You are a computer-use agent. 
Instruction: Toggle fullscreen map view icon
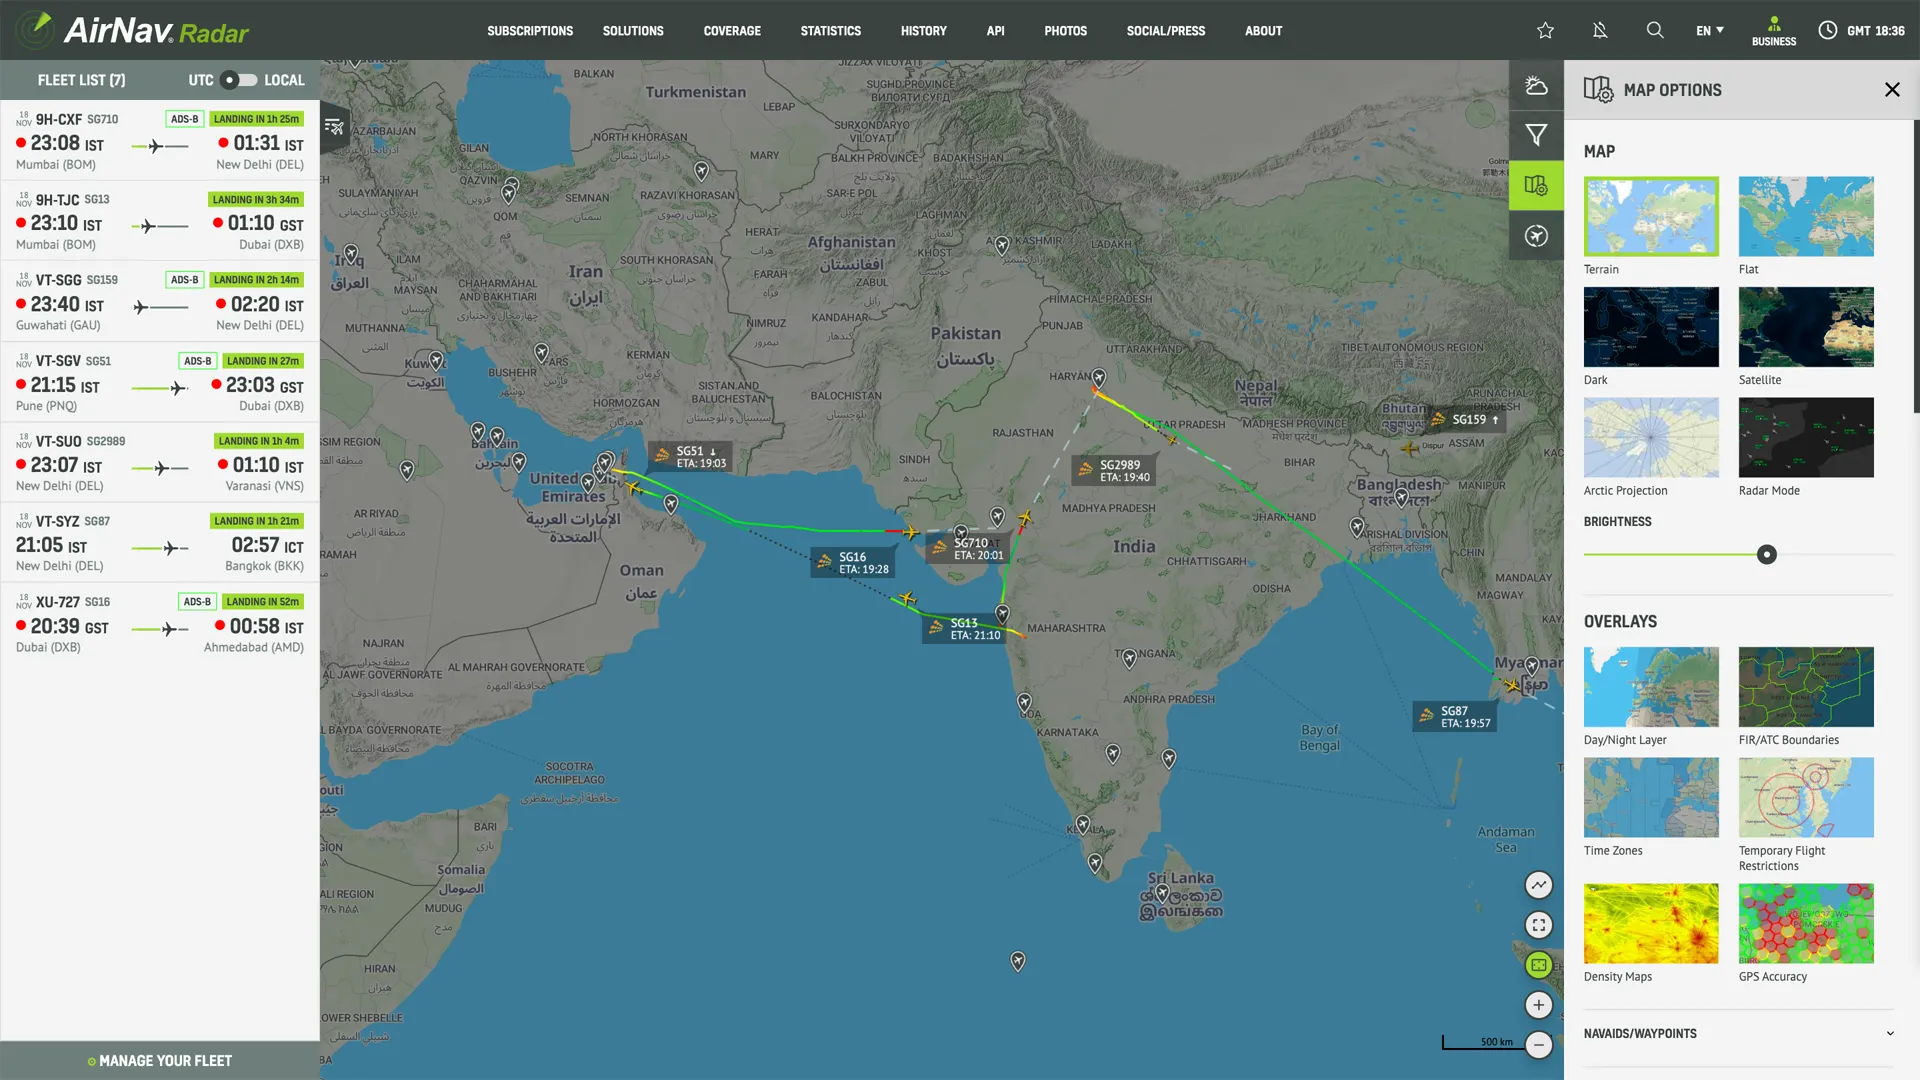click(x=1538, y=925)
